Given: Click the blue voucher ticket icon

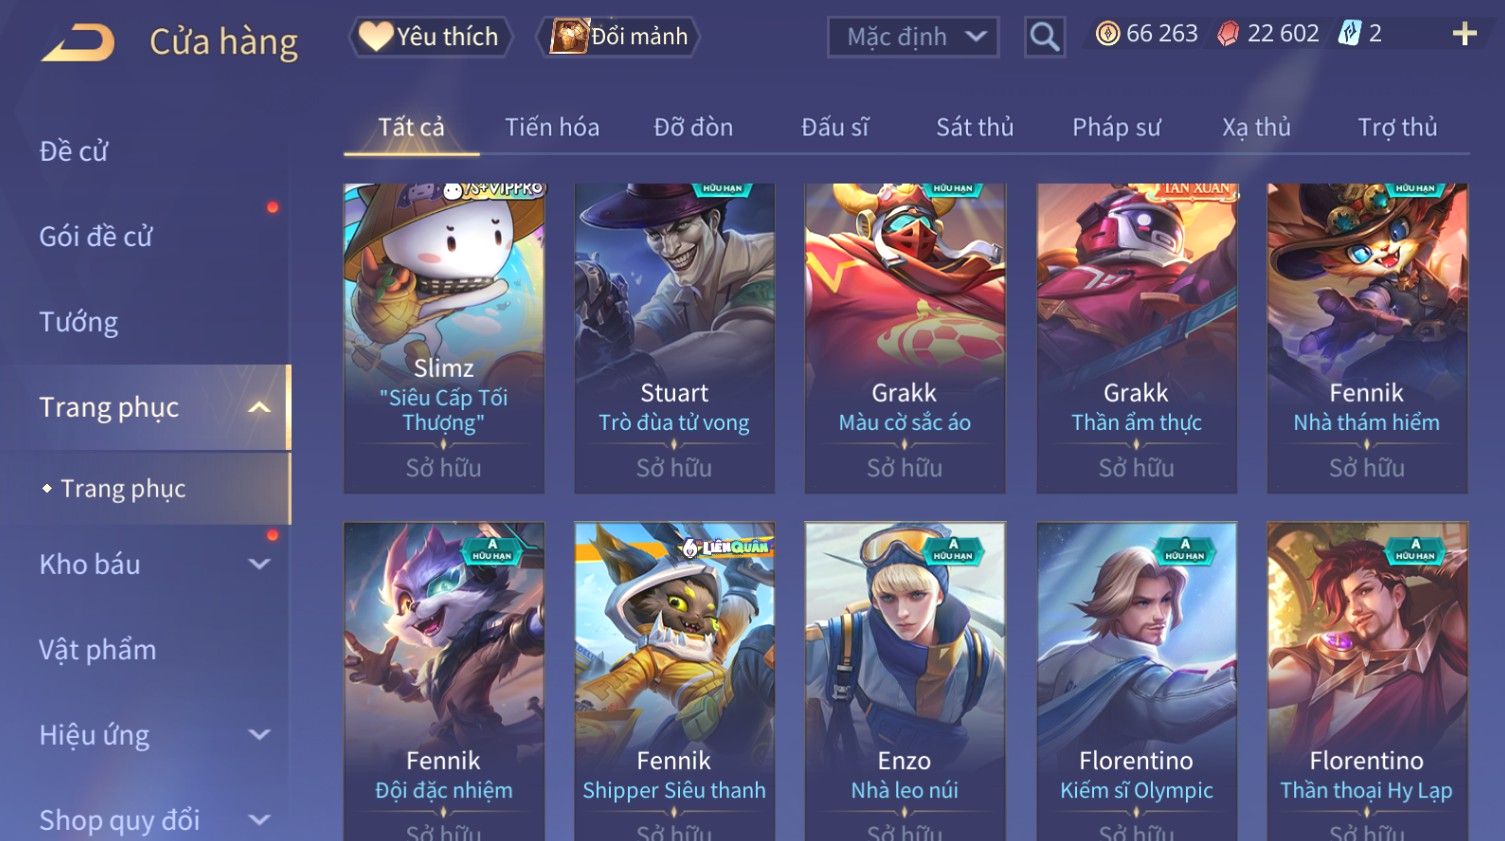Looking at the screenshot, I should click(x=1350, y=34).
